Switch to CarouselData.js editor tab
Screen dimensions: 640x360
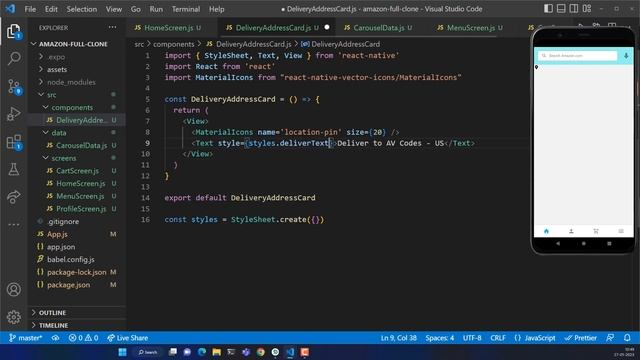pyautogui.click(x=378, y=28)
